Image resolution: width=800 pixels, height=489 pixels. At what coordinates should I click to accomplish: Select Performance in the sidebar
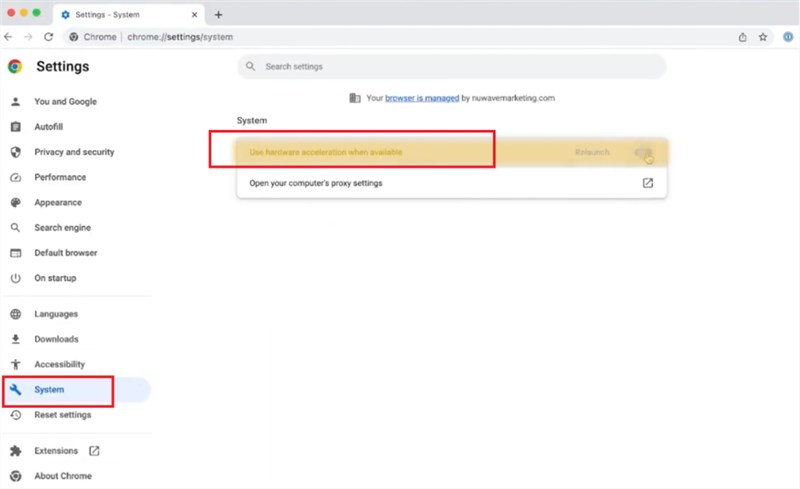click(x=60, y=177)
